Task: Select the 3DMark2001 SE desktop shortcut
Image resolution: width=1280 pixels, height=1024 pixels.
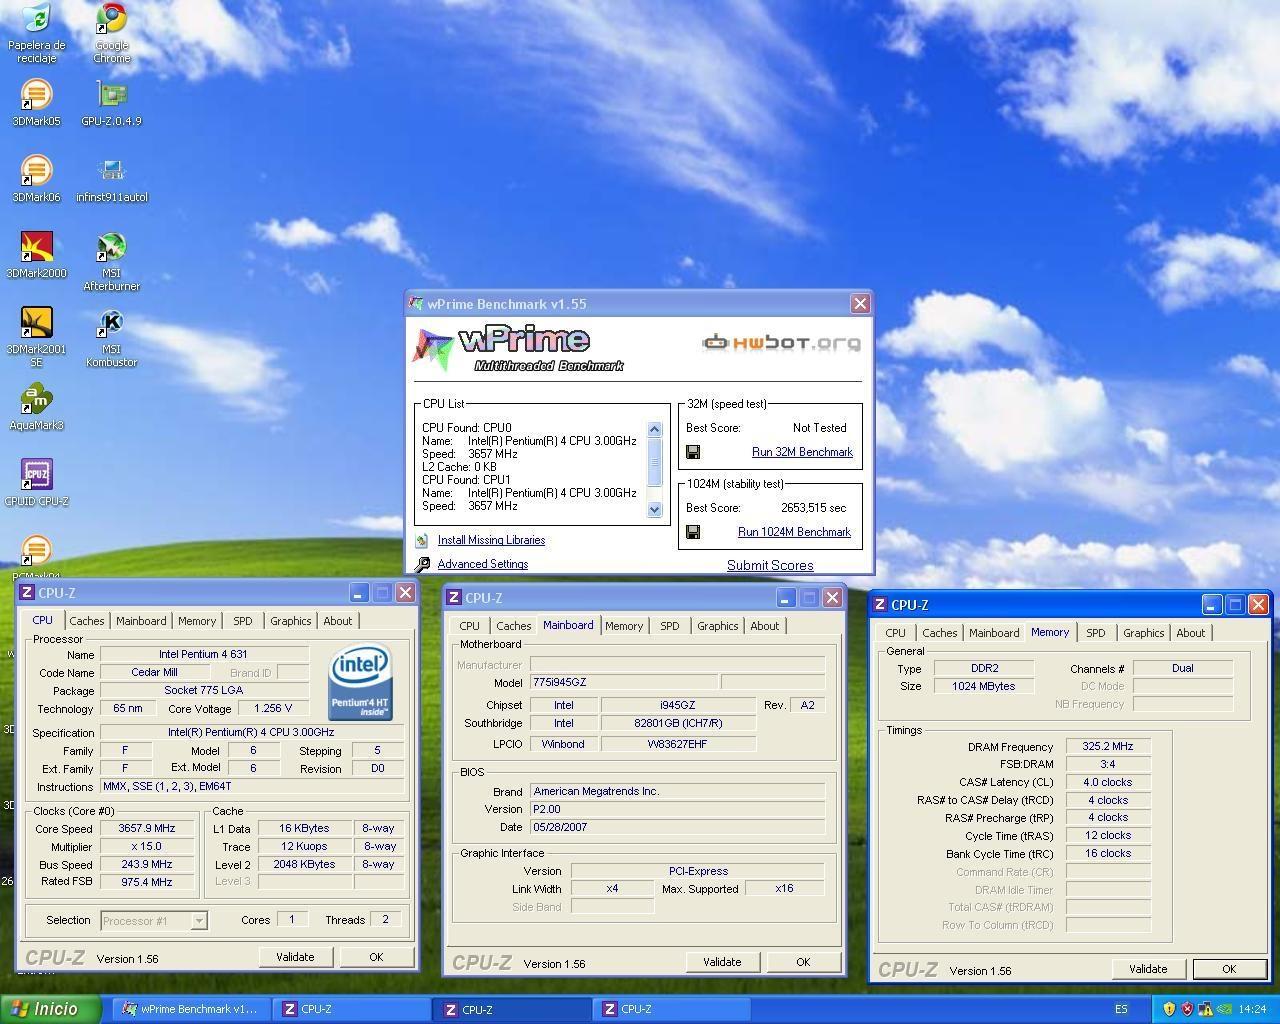Action: 36,337
